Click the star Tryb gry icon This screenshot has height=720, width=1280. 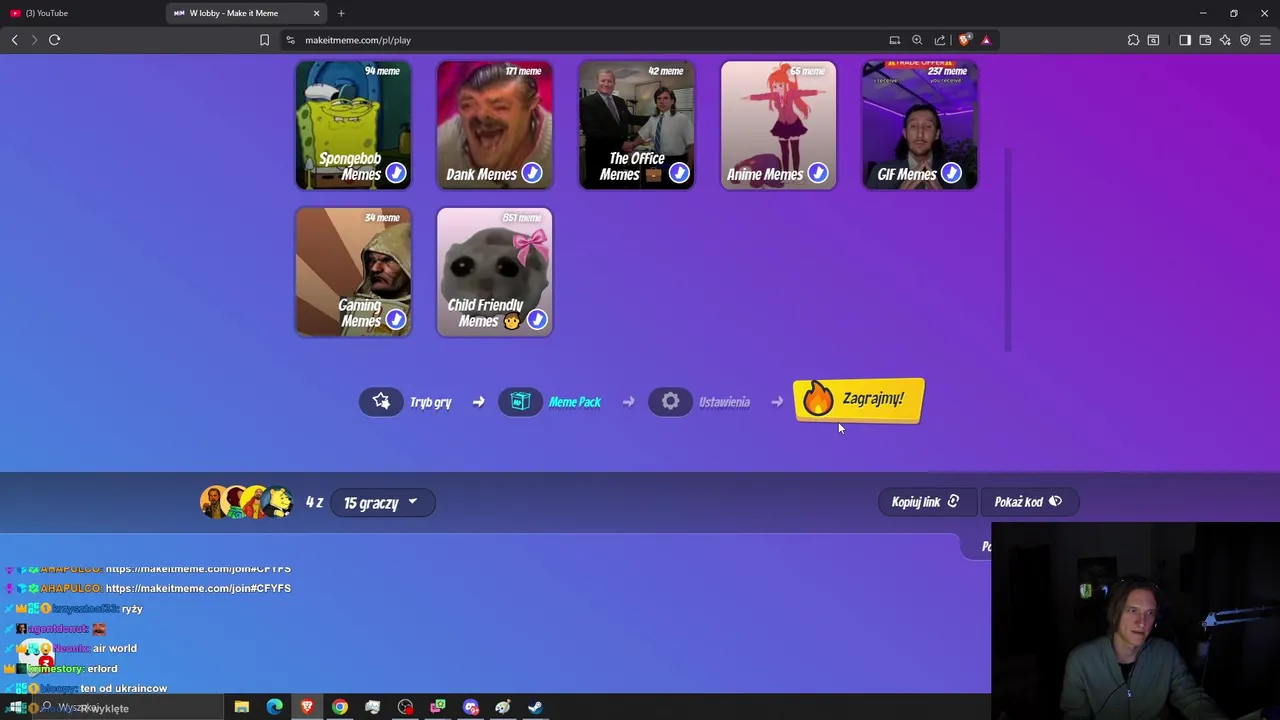coord(381,402)
